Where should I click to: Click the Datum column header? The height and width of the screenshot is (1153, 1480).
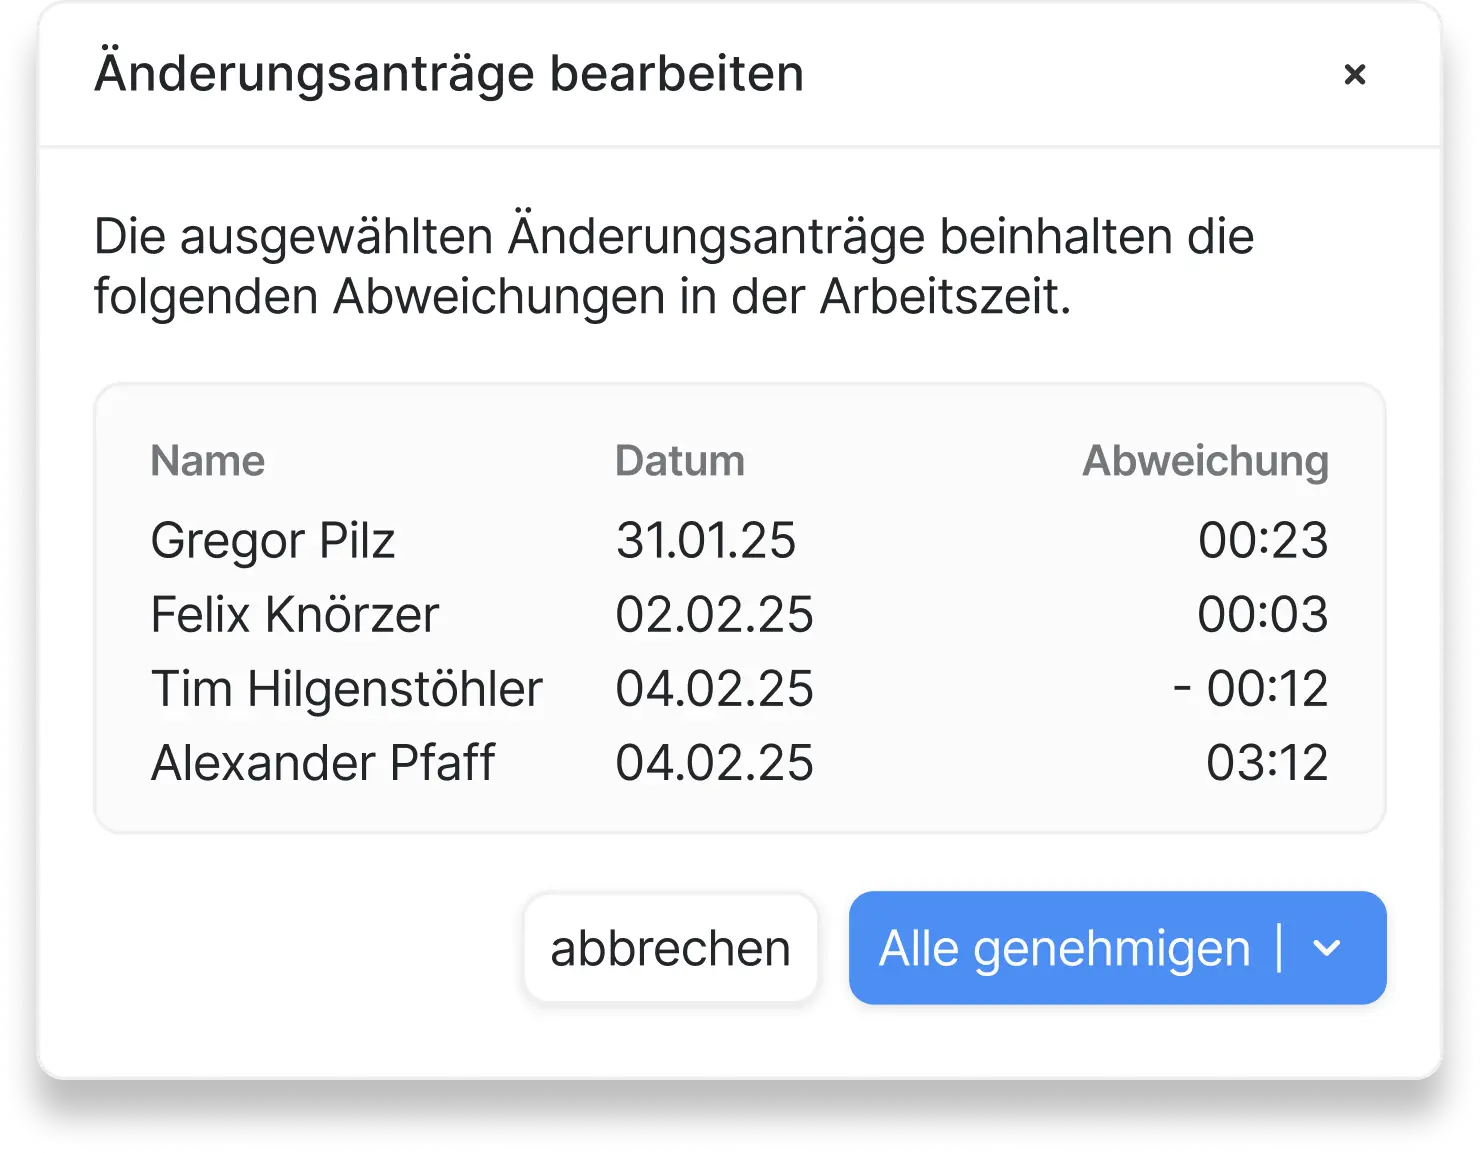coord(679,461)
